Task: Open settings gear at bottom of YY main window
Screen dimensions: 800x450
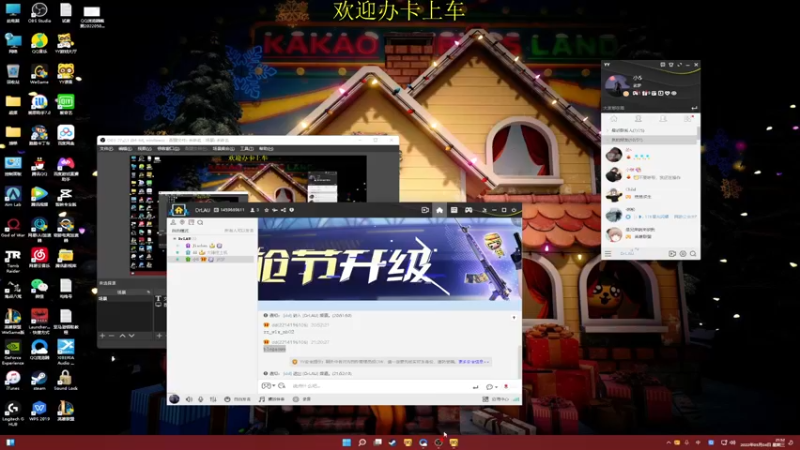Action: 683,254
